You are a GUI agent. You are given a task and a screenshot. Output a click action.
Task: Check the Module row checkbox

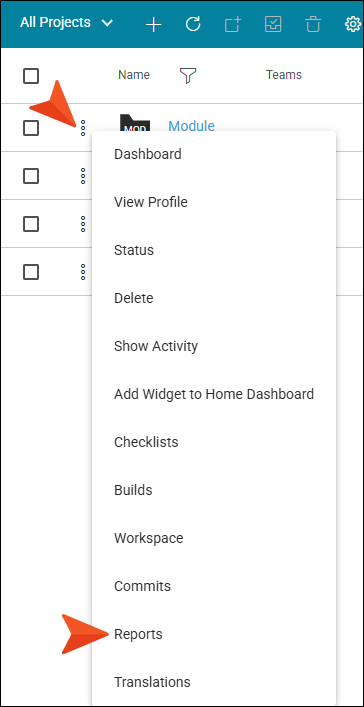(31, 129)
